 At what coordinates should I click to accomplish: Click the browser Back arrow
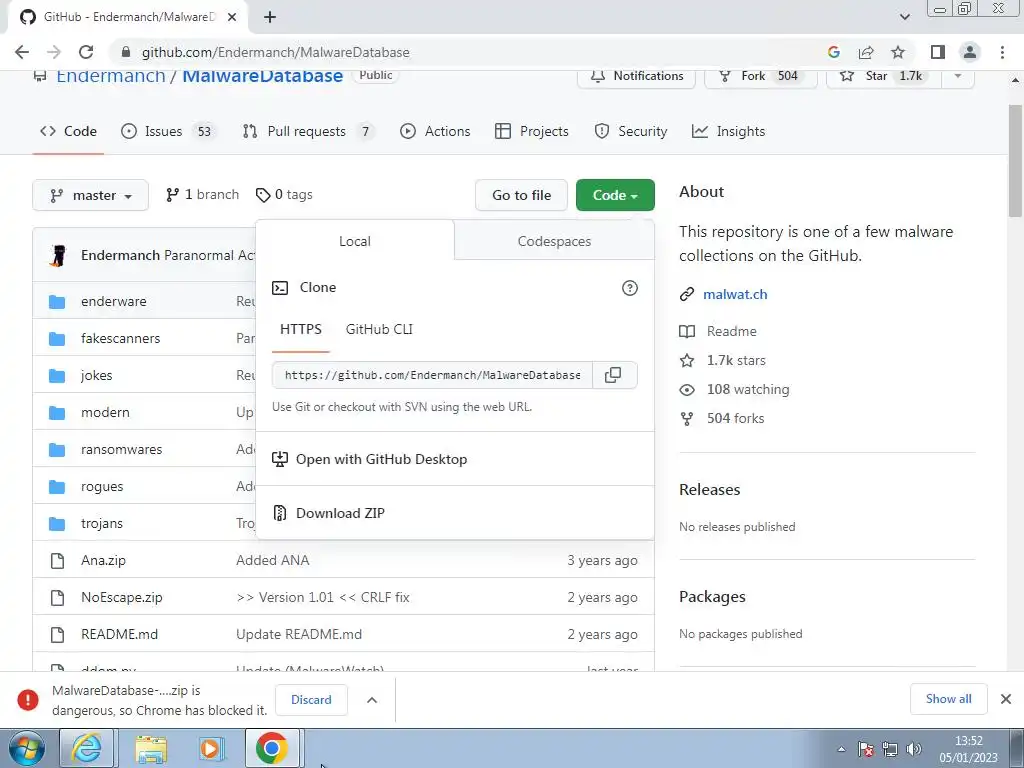(22, 52)
